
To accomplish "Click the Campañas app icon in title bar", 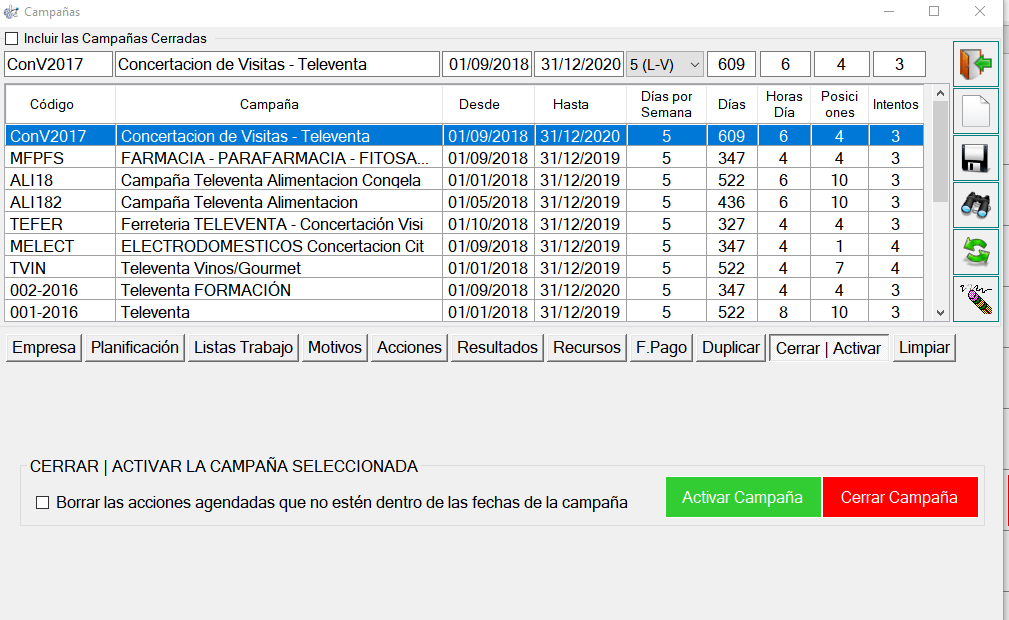I will pyautogui.click(x=11, y=12).
